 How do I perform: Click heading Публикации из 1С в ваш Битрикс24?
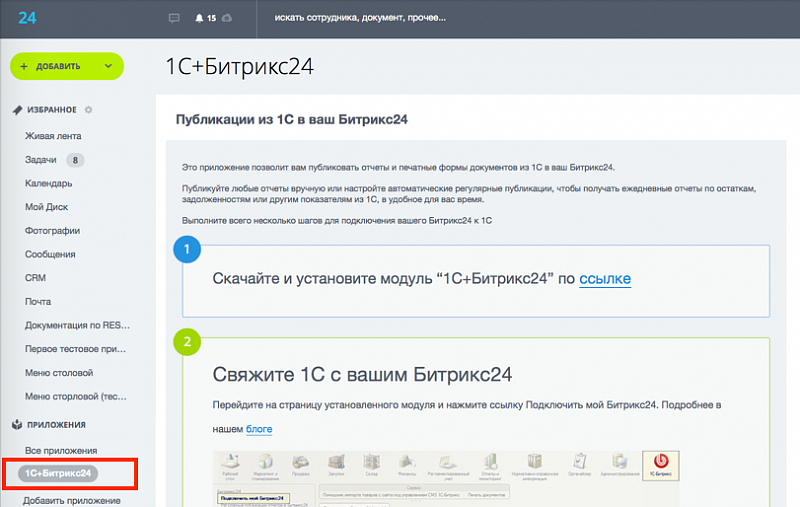[292, 120]
